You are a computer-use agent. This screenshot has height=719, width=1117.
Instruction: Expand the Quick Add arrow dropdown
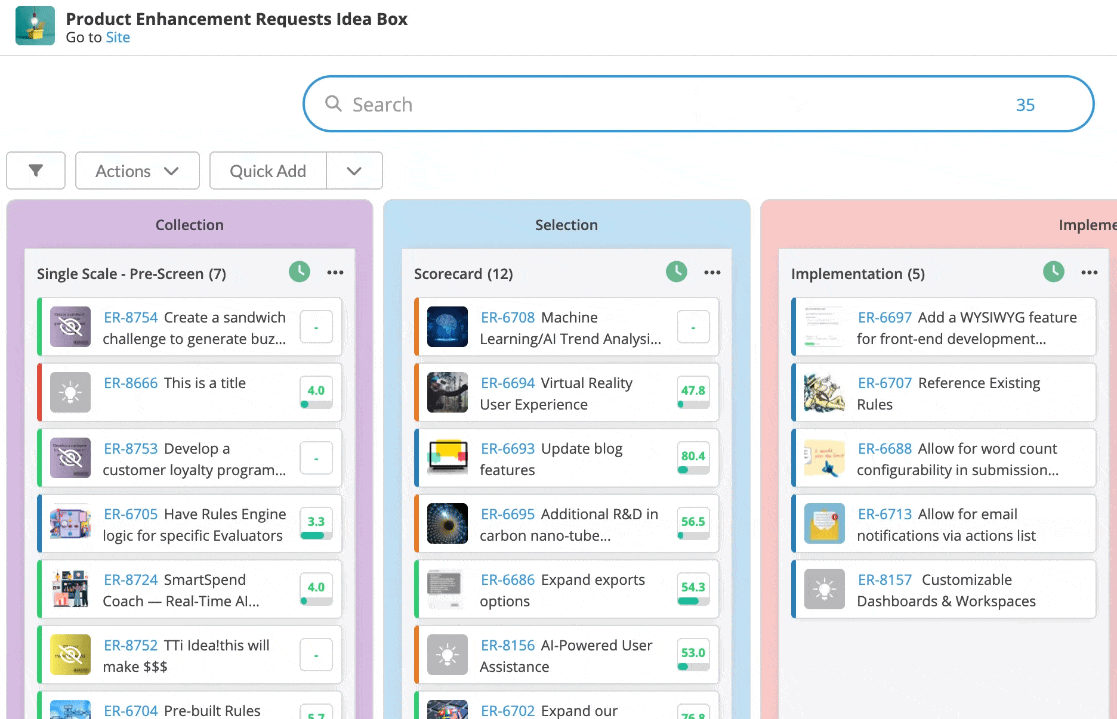[354, 170]
